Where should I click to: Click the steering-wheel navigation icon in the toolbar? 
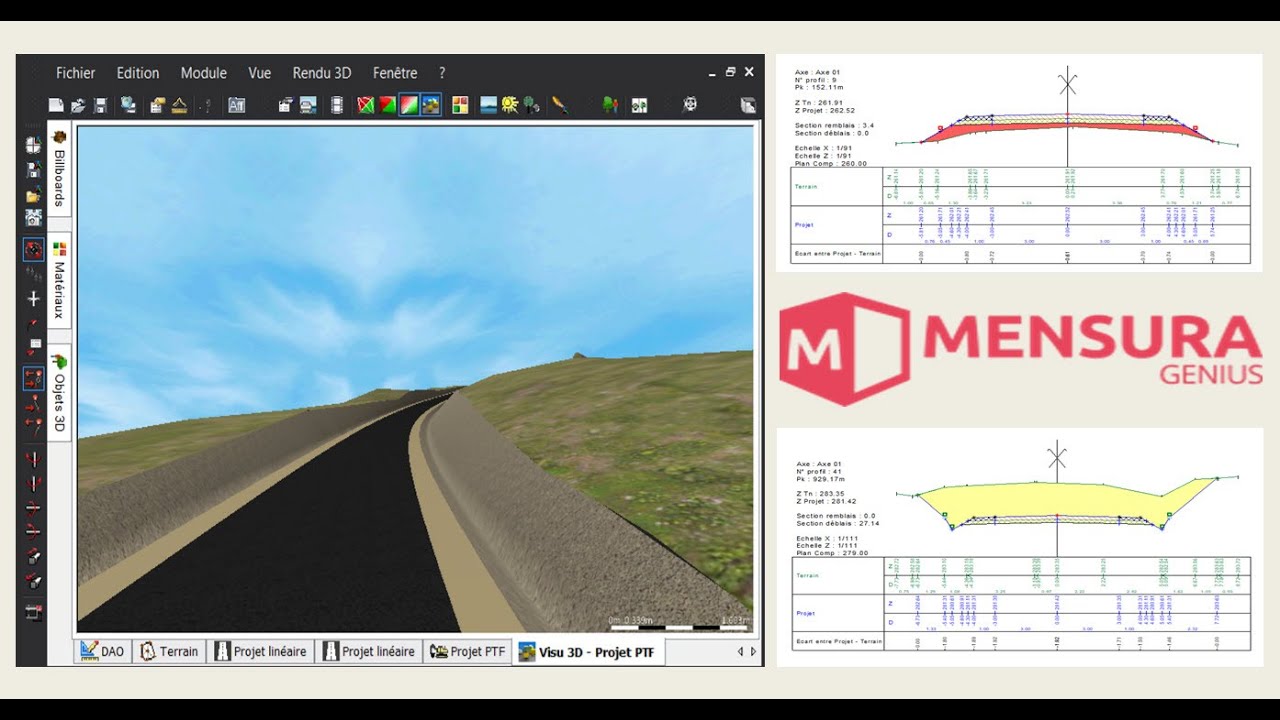click(x=690, y=105)
